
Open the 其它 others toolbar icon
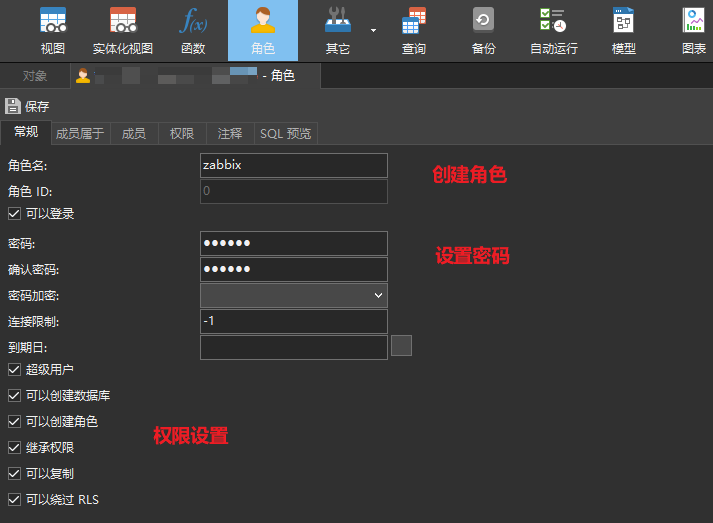pos(337,30)
